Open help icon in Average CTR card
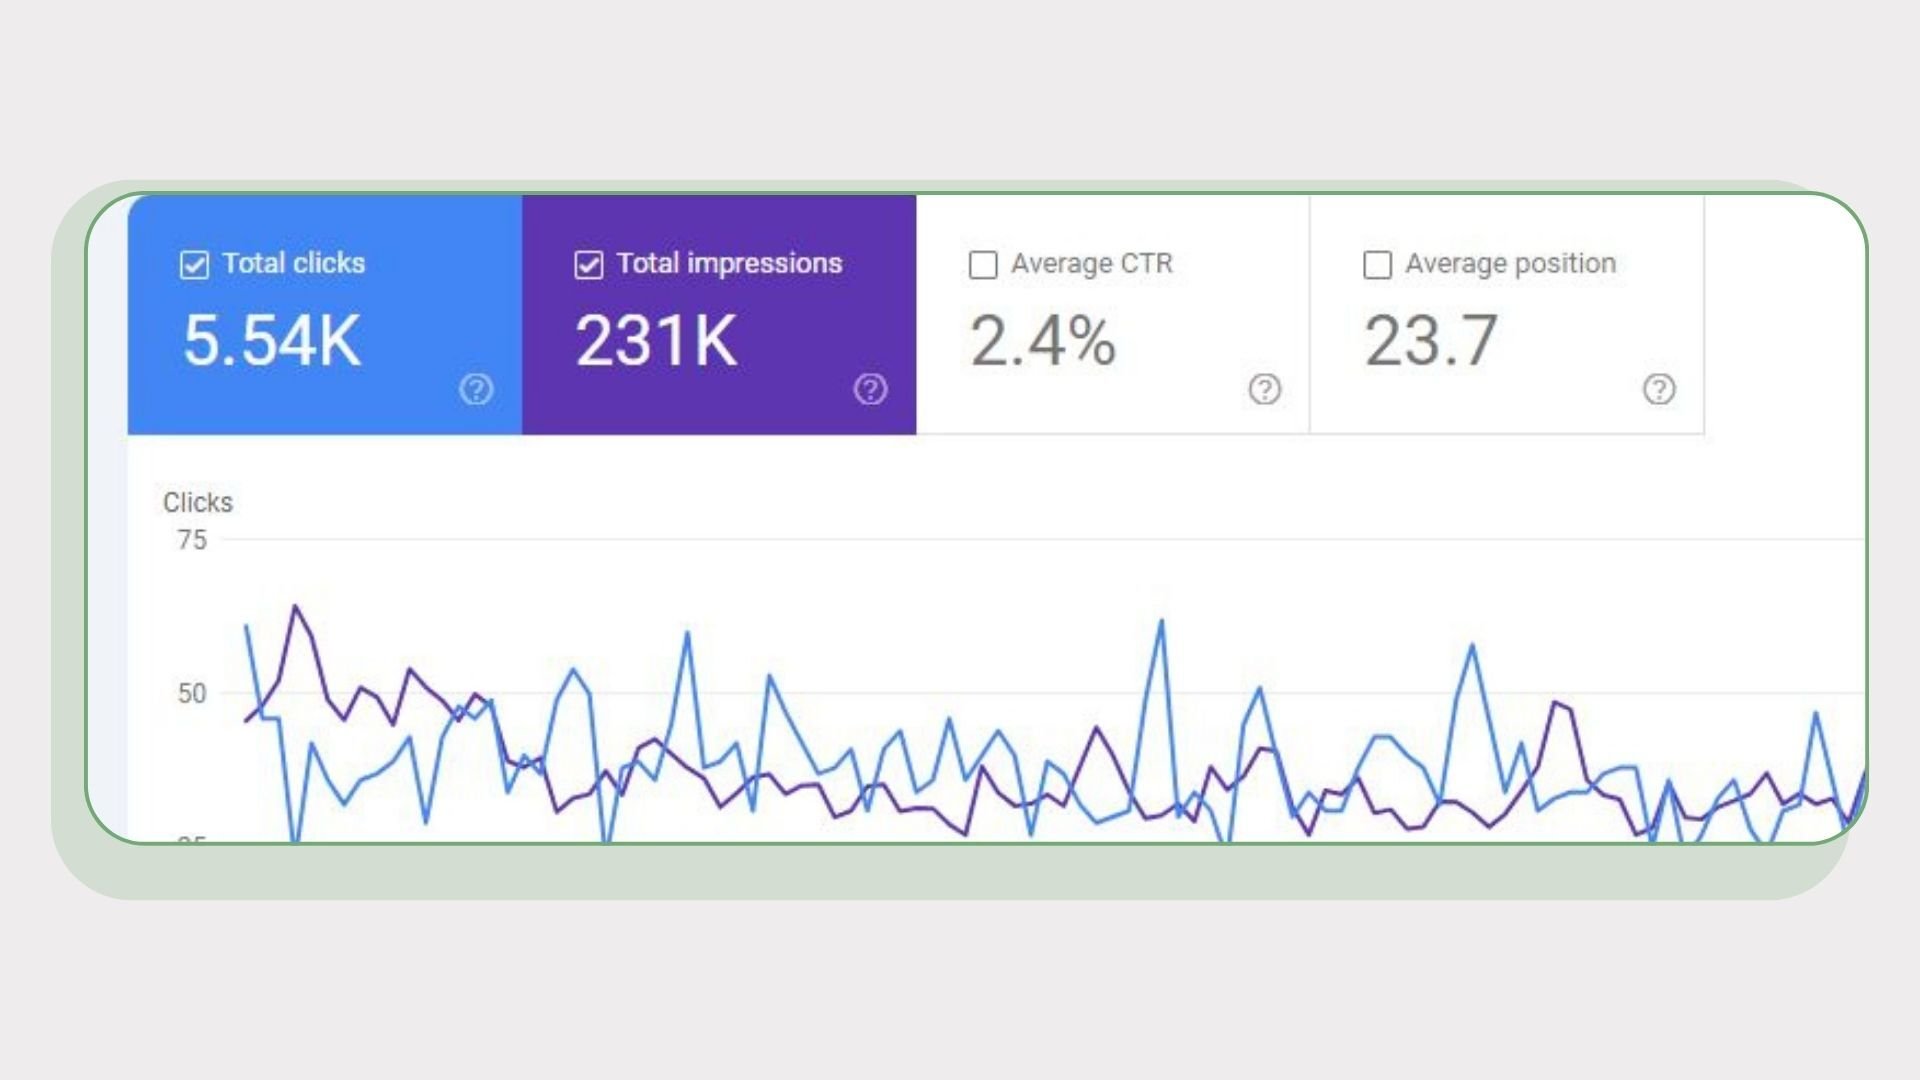Viewport: 1920px width, 1080px height. [x=1264, y=389]
